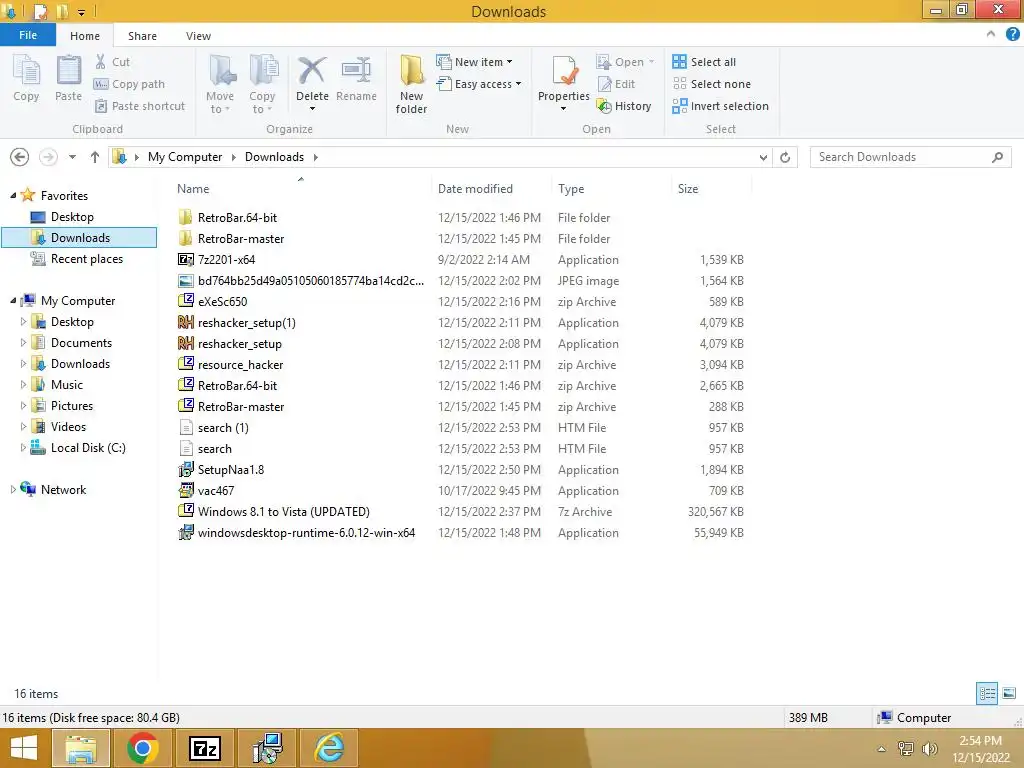The image size is (1024, 768).
Task: Click Invert selection
Action: 720,106
